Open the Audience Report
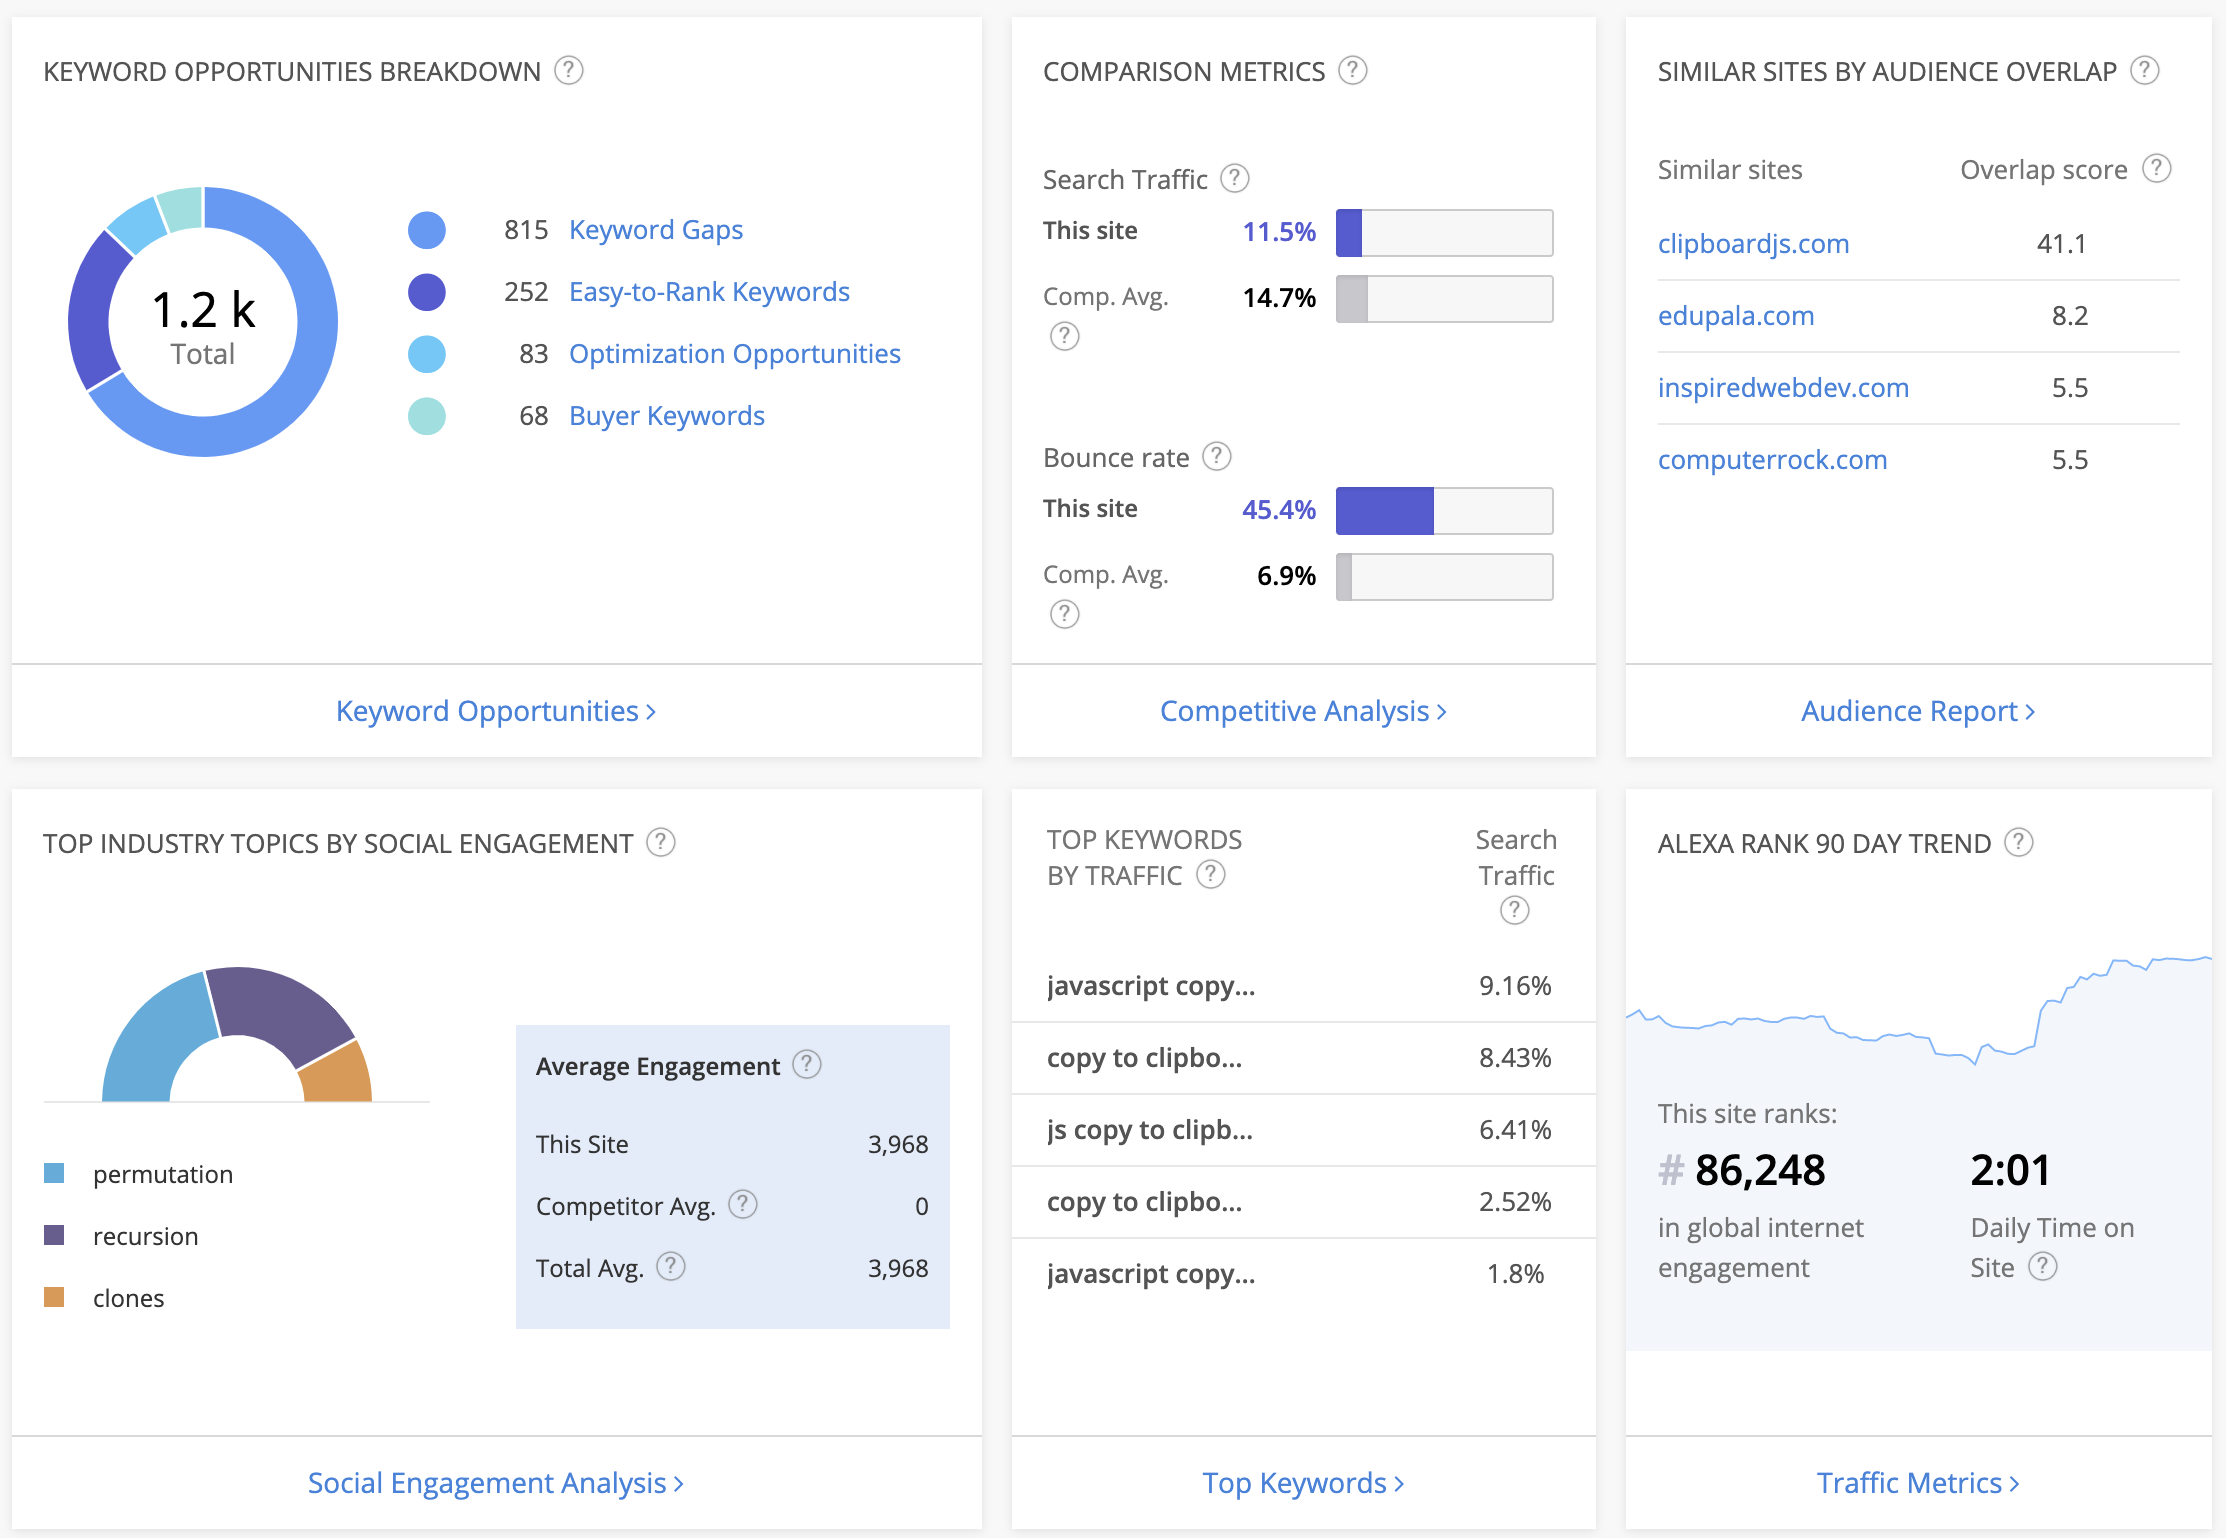Viewport: 2226px width, 1538px height. (x=1918, y=711)
